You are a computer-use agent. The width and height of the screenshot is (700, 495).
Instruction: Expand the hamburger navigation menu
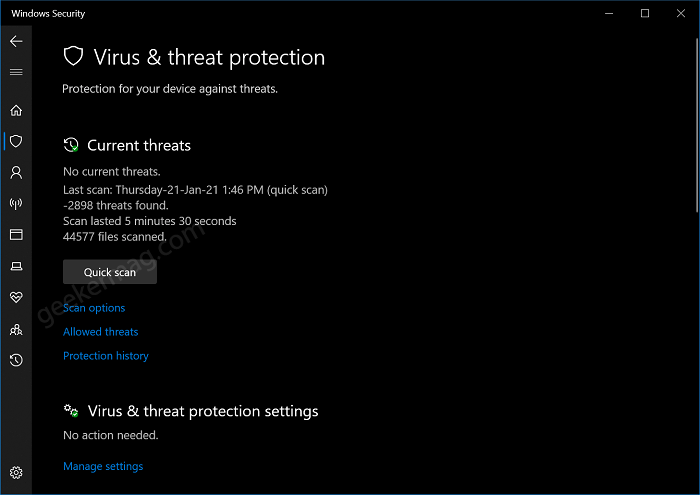tap(16, 72)
